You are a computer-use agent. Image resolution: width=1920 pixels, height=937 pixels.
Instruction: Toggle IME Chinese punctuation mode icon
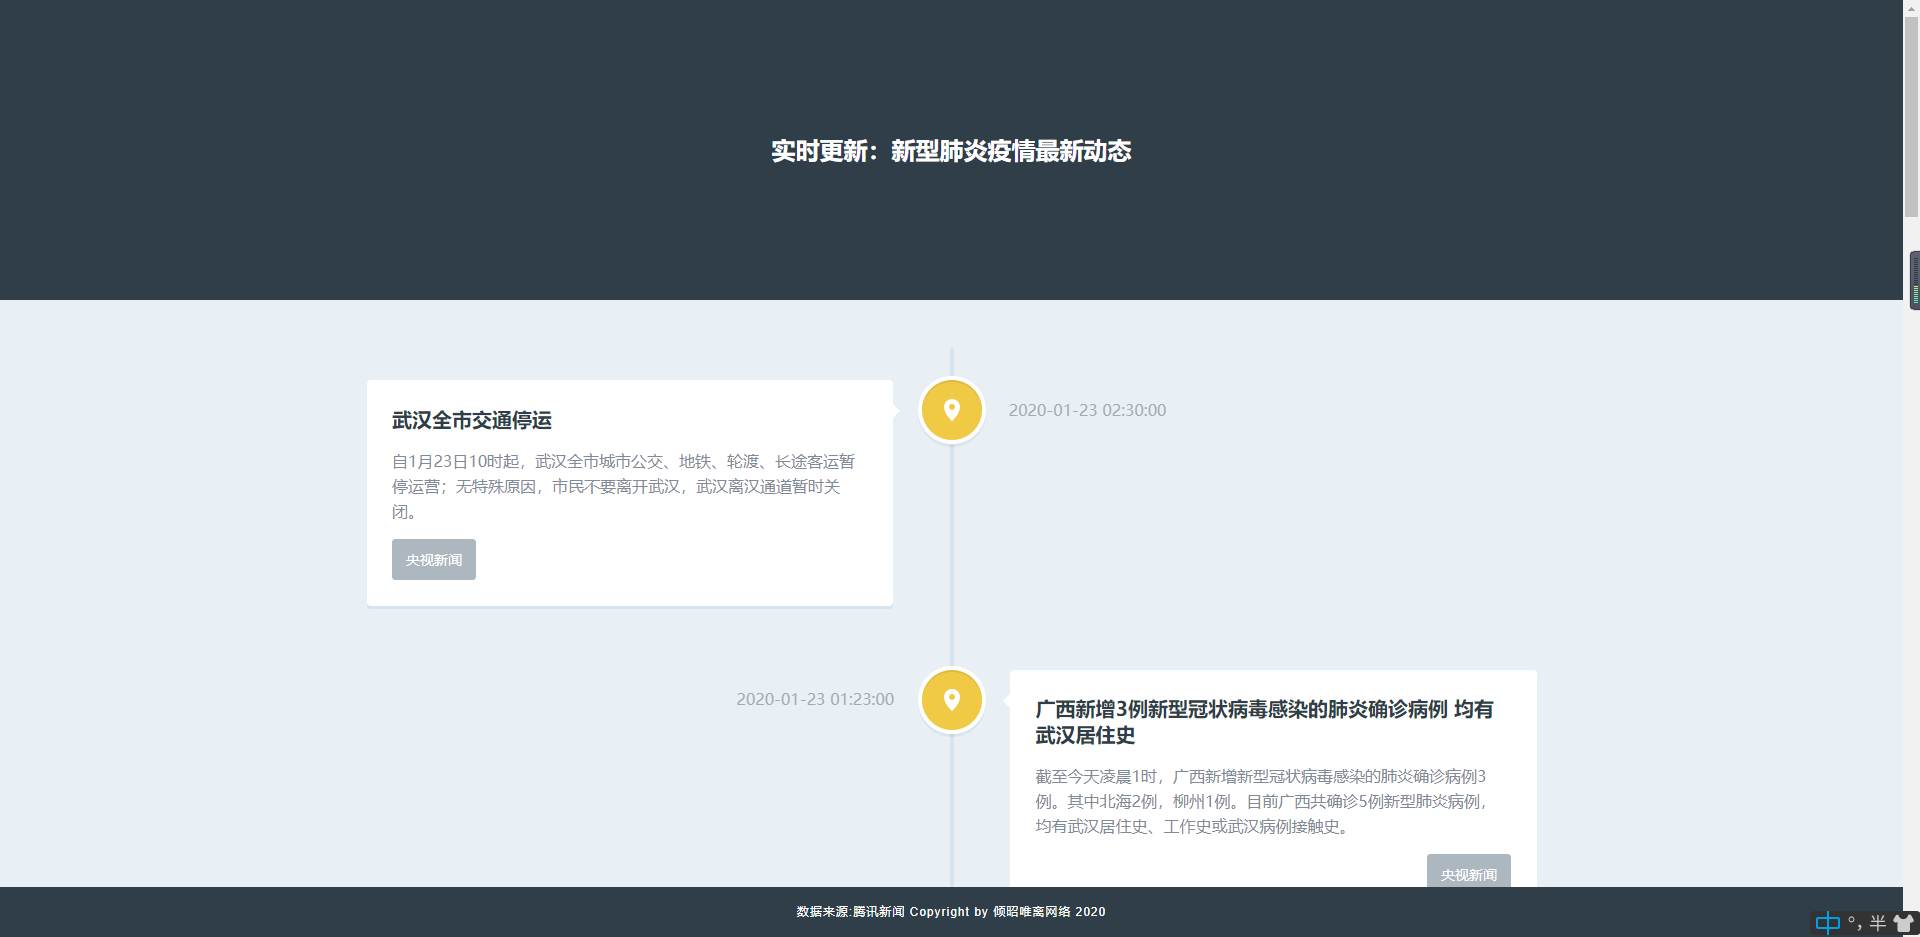1855,923
